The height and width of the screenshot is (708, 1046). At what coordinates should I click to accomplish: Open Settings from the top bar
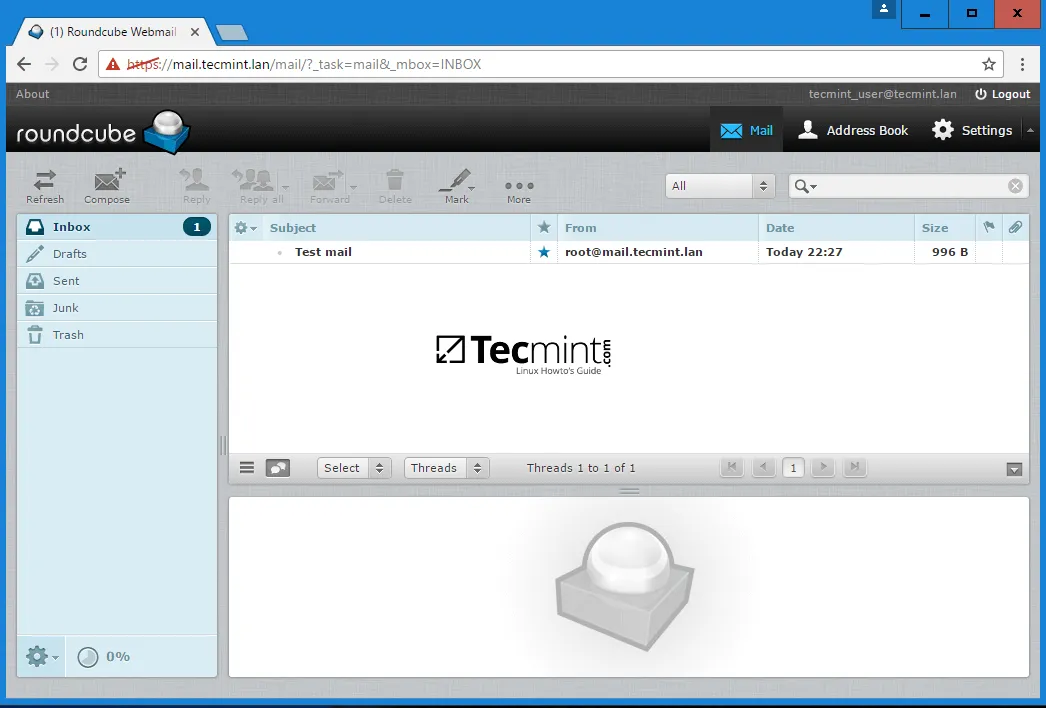tap(972, 131)
